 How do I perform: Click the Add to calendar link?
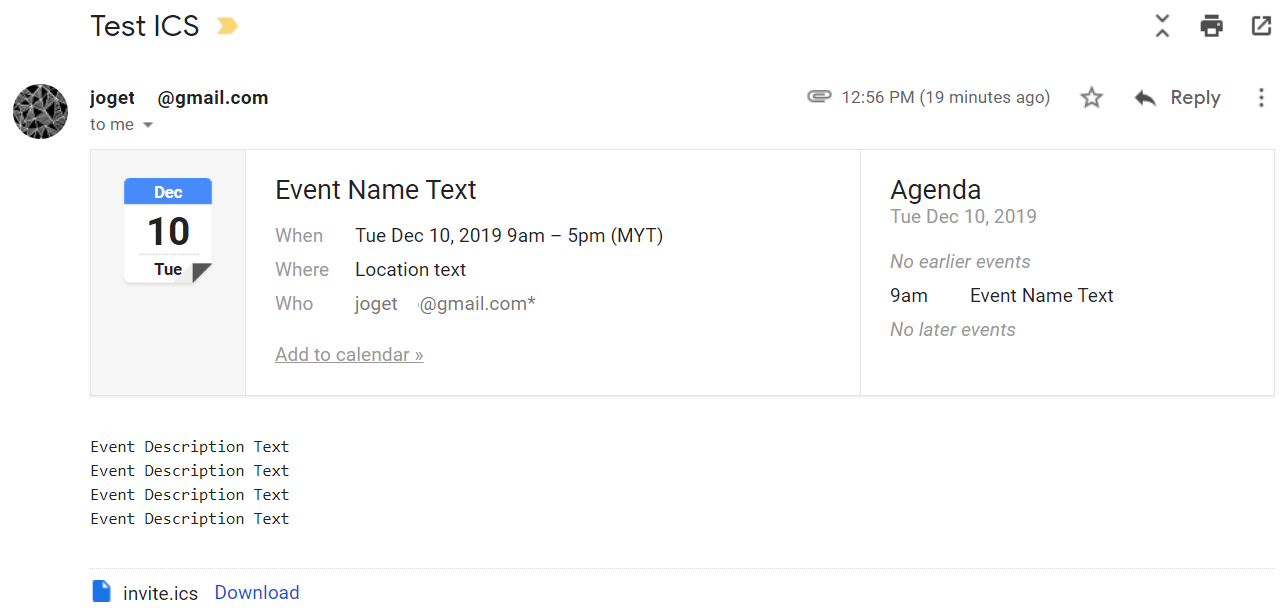[x=349, y=355]
